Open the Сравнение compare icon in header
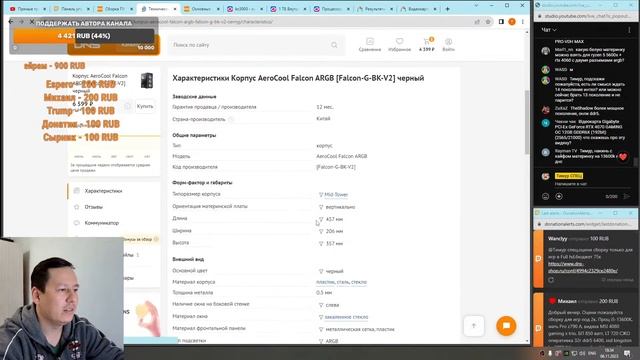Image resolution: width=640 pixels, height=360 pixels. pyautogui.click(x=370, y=44)
